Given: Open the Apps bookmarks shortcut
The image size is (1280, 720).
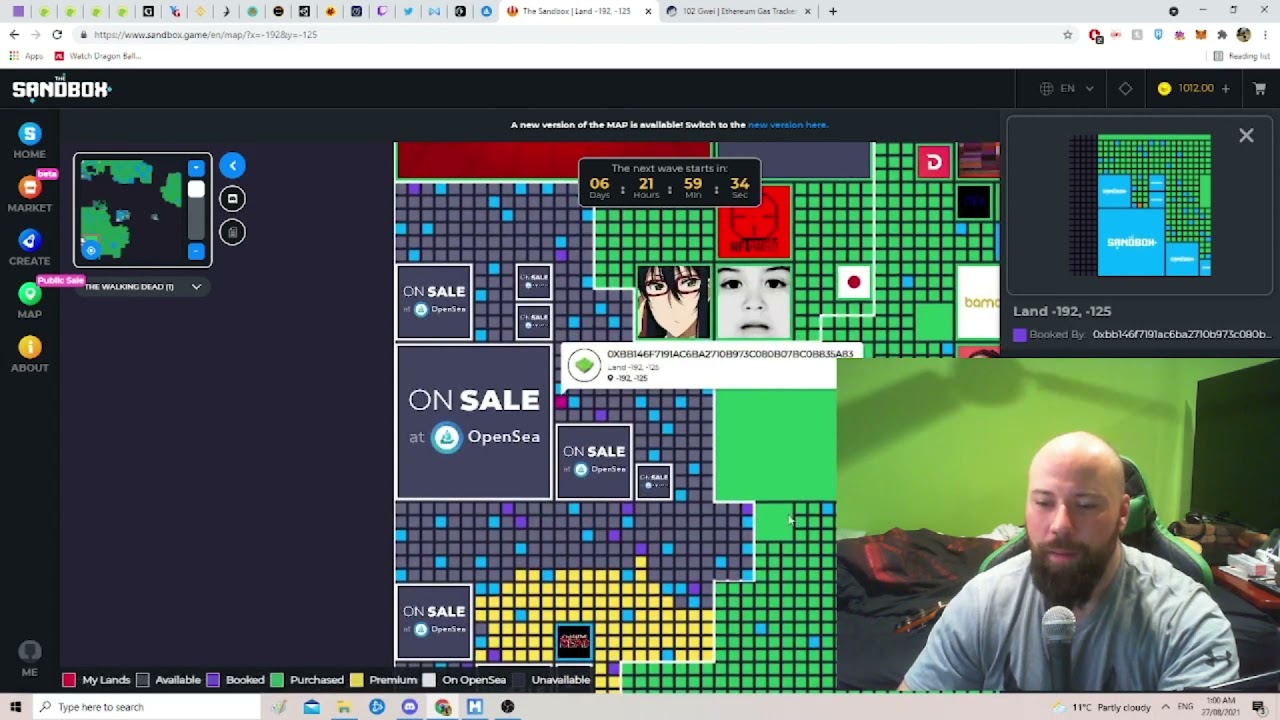Looking at the screenshot, I should tap(27, 56).
